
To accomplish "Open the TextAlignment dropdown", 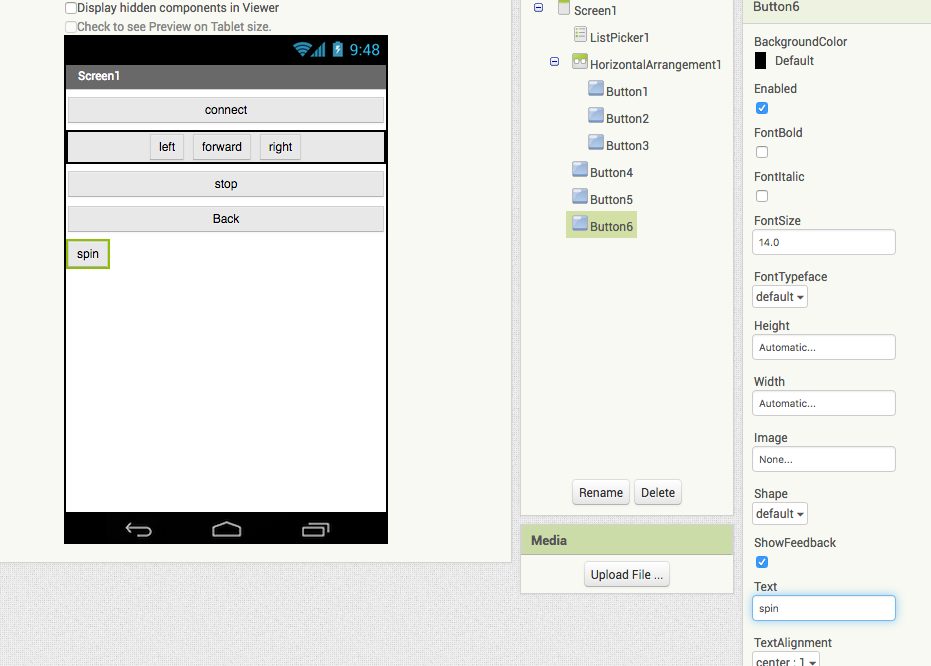I will point(786,660).
